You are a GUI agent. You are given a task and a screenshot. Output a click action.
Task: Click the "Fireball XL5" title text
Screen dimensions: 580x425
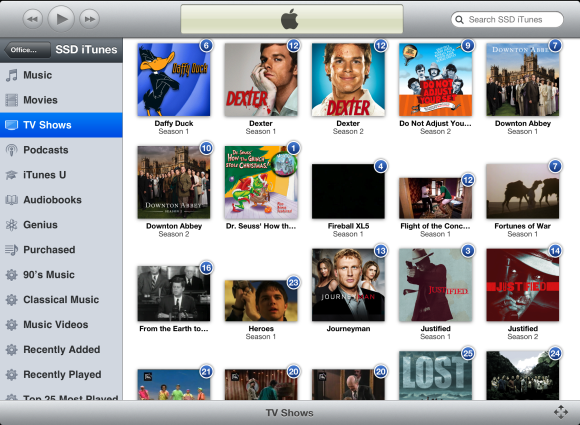pos(348,226)
